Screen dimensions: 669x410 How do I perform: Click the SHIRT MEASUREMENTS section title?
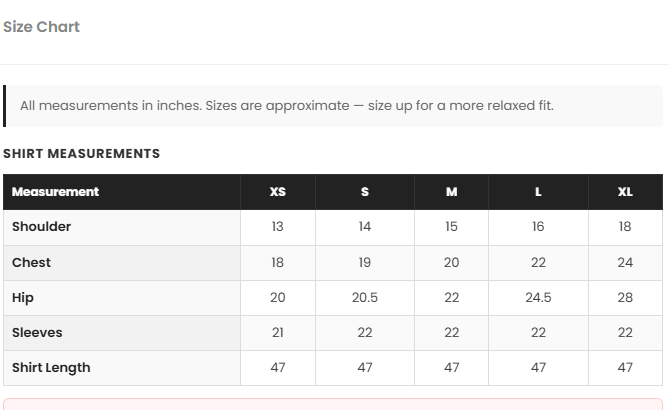[81, 154]
